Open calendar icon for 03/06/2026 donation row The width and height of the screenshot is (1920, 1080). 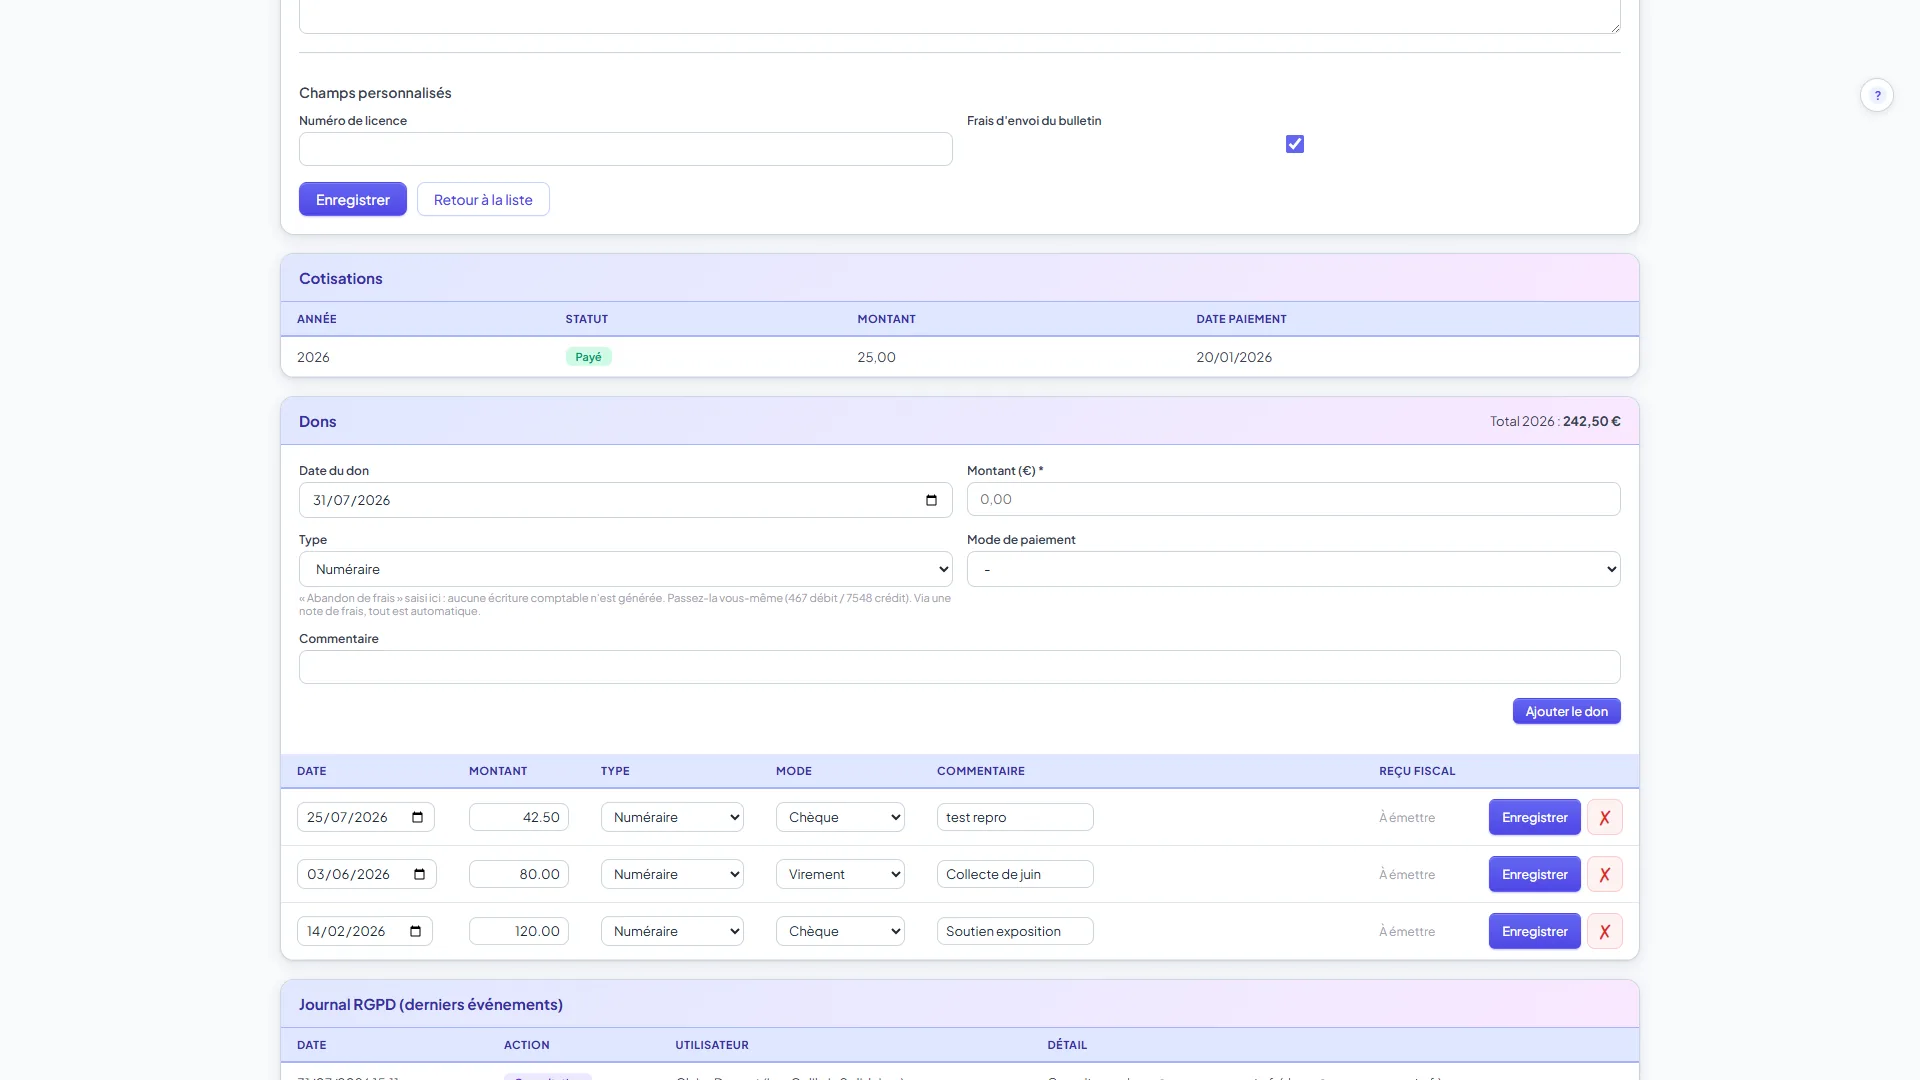click(x=420, y=874)
